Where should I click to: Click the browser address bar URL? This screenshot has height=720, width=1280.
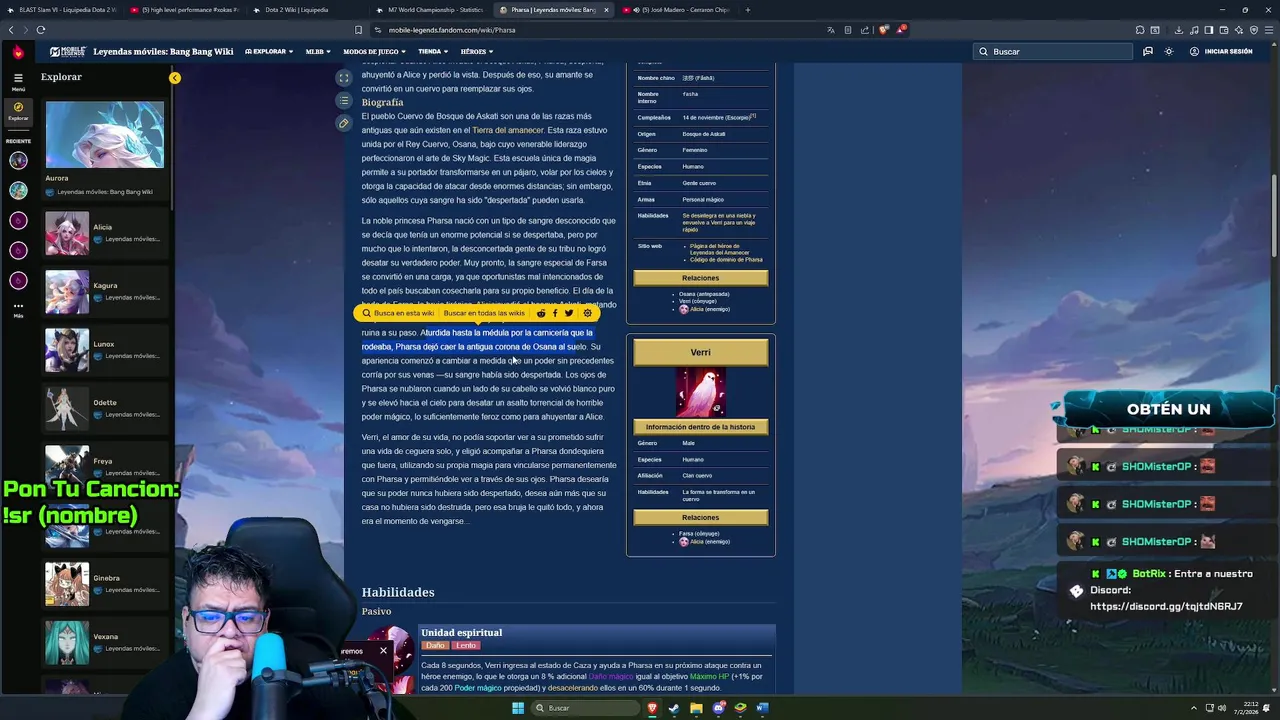[x=452, y=30]
